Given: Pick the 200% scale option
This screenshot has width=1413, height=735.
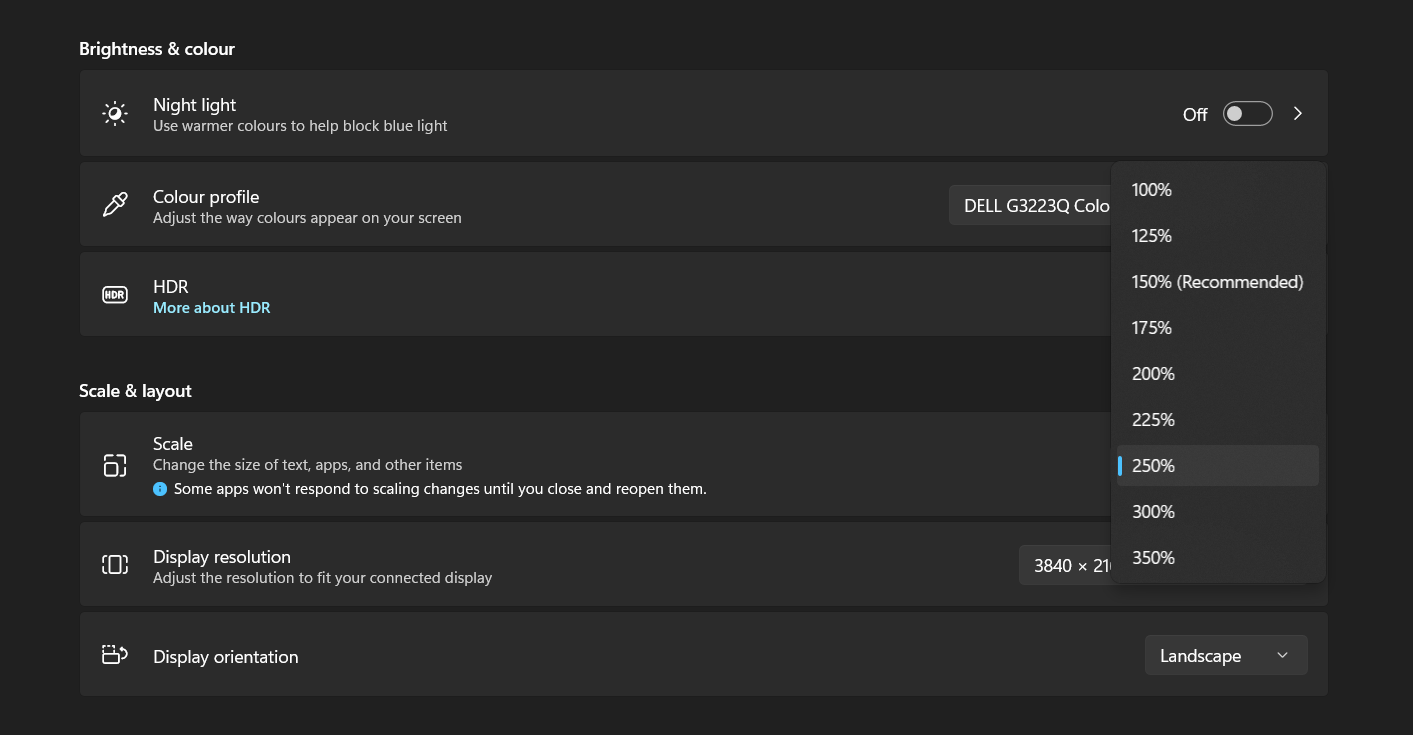Looking at the screenshot, I should click(x=1153, y=374).
